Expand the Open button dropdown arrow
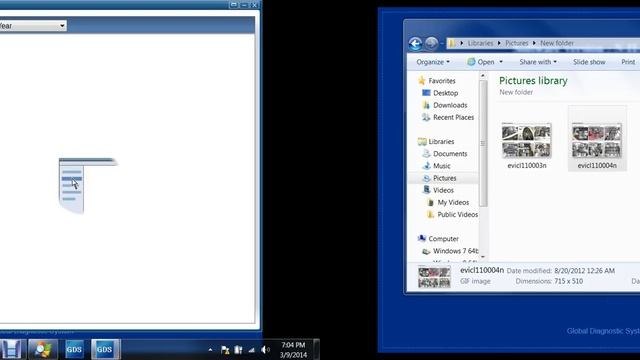This screenshot has height=360, width=640. pyautogui.click(x=501, y=62)
